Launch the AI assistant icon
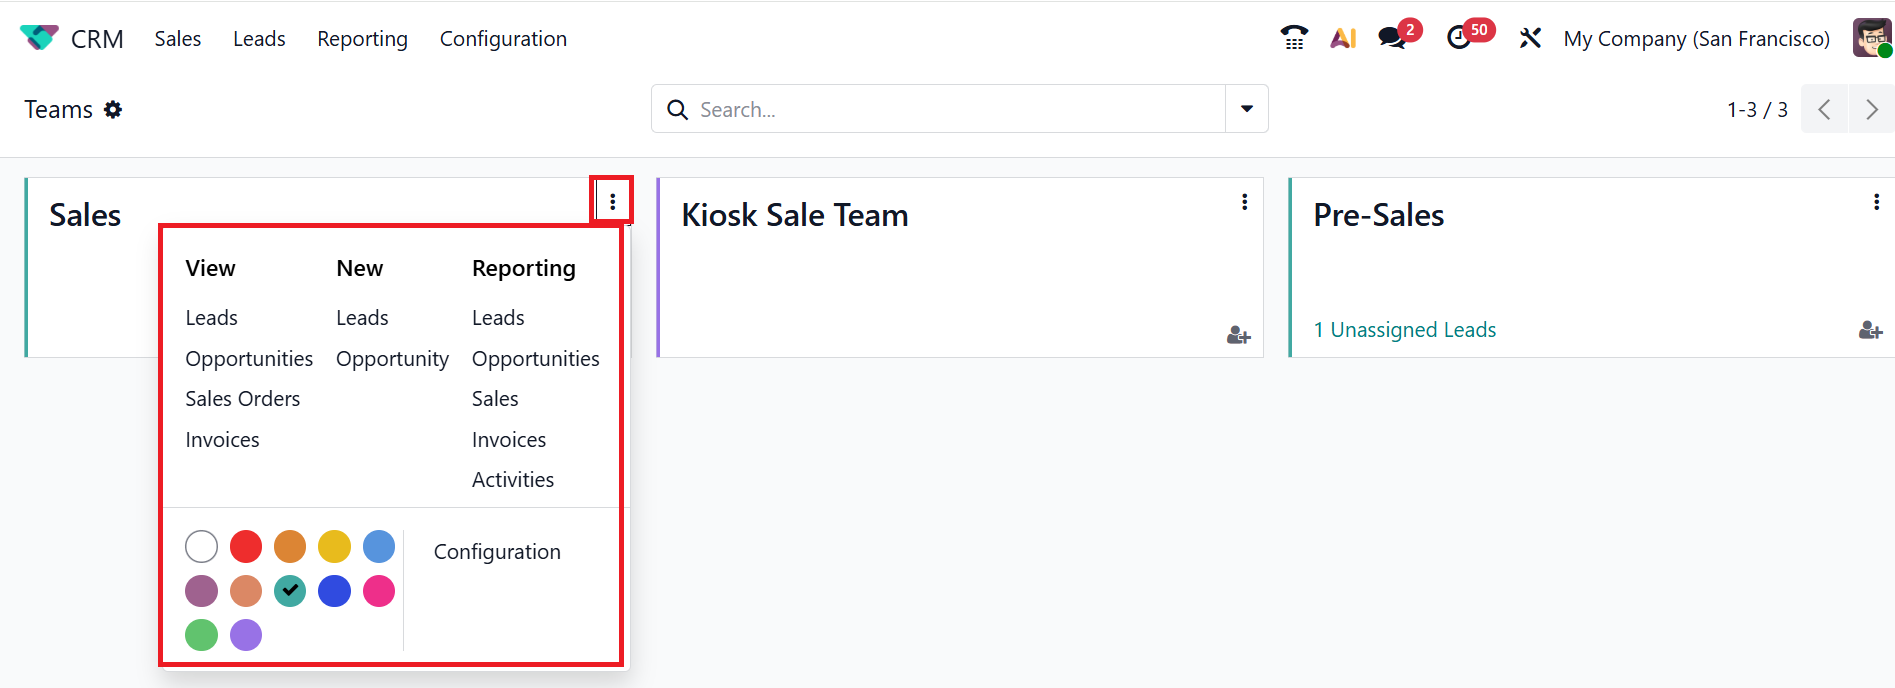This screenshot has height=688, width=1895. tap(1343, 38)
